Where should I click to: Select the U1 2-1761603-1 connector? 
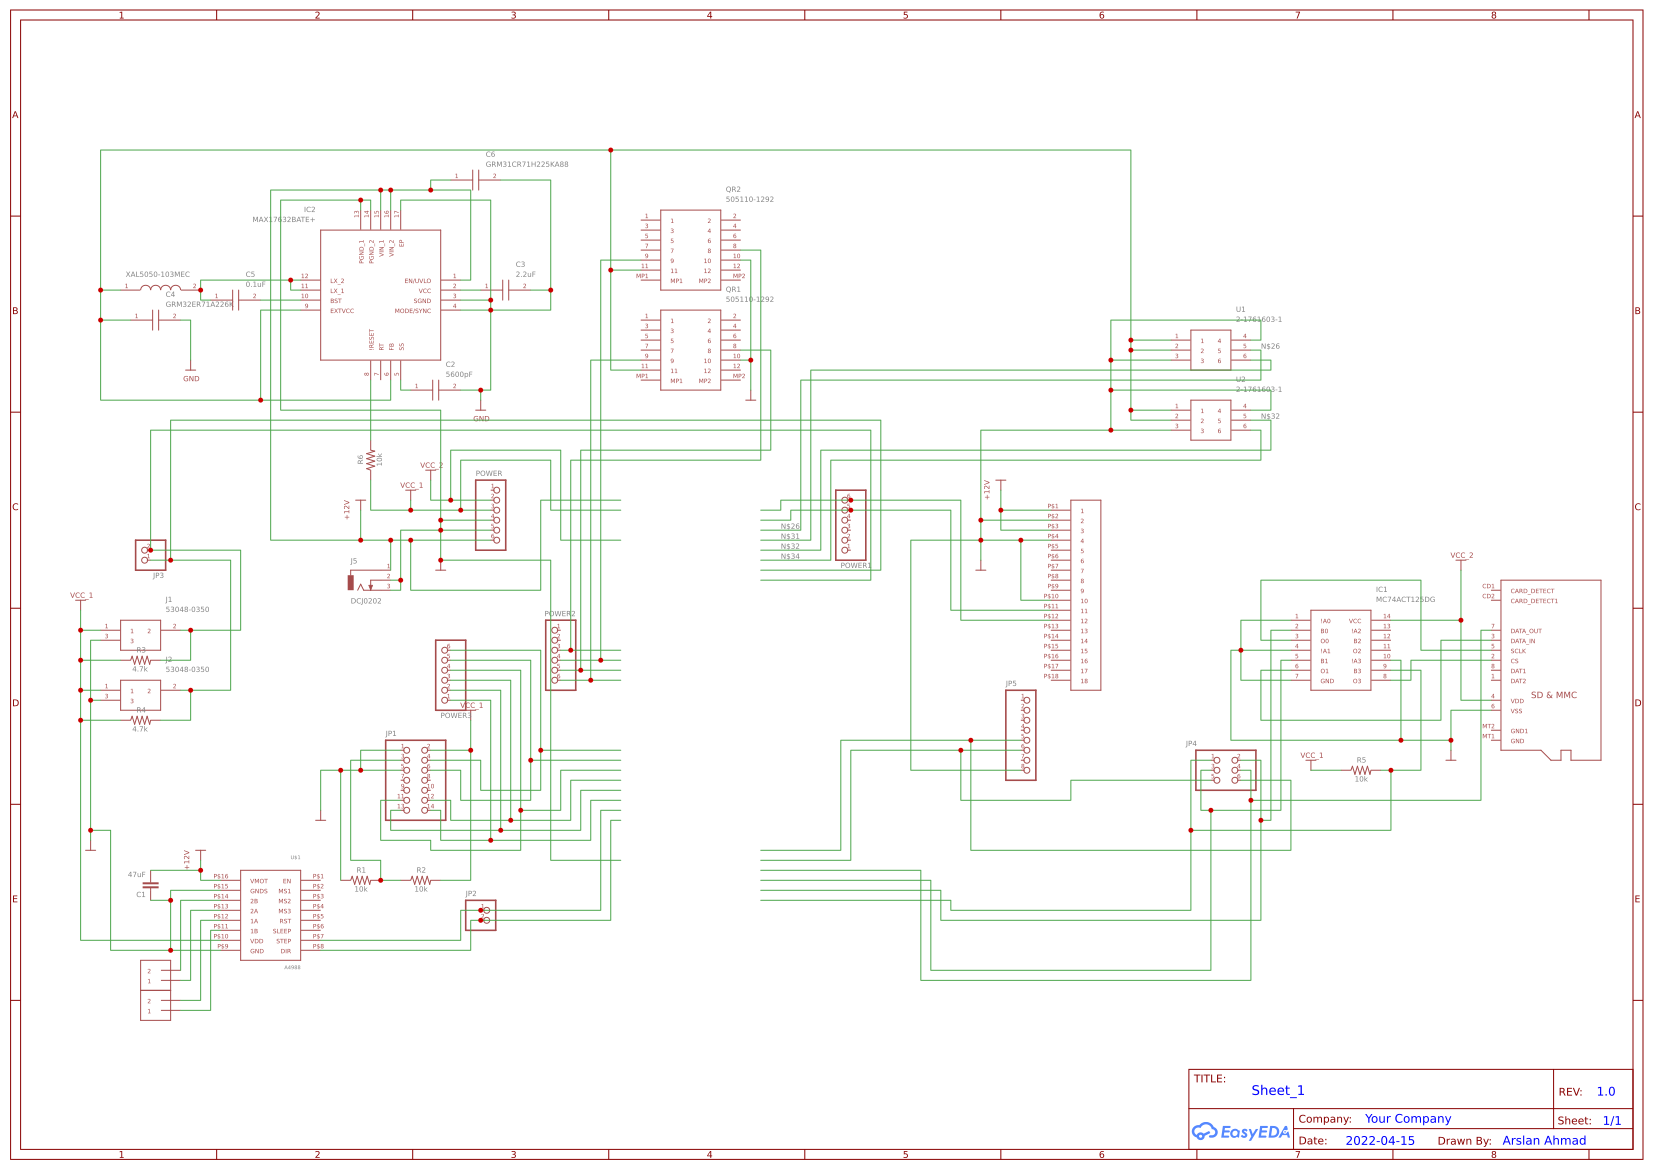coord(1210,350)
